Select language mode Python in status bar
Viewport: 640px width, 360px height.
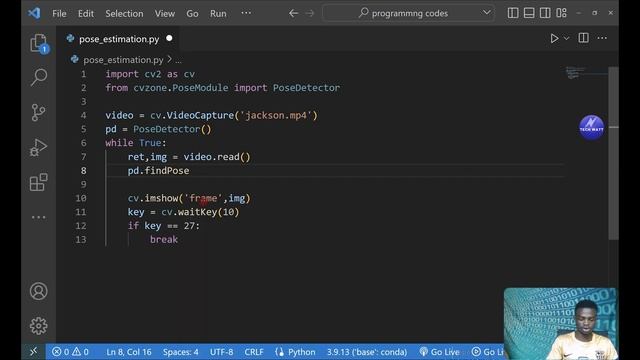pos(302,352)
